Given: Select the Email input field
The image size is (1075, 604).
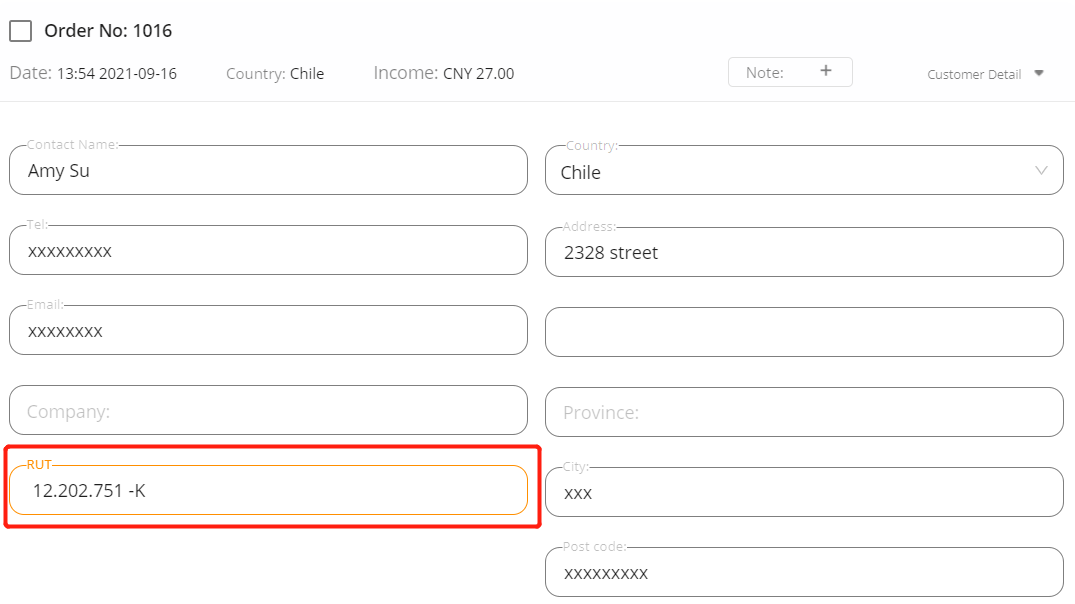Looking at the screenshot, I should [268, 330].
